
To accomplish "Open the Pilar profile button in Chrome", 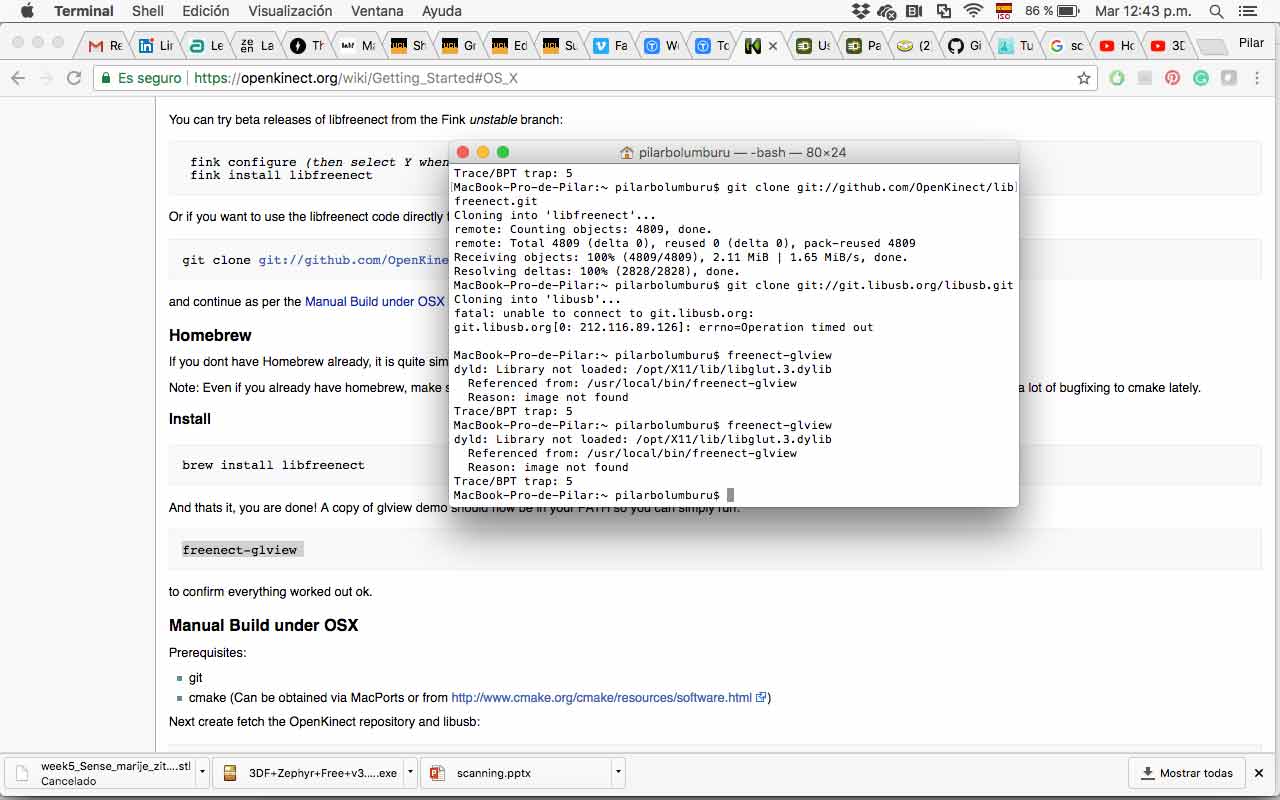I will click(1251, 43).
